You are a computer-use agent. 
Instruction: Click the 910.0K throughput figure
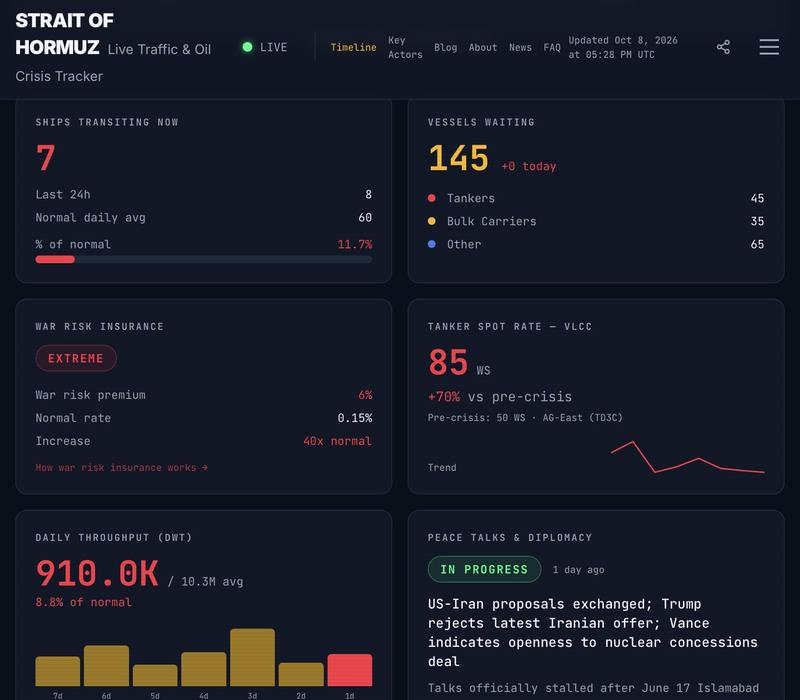[97, 573]
